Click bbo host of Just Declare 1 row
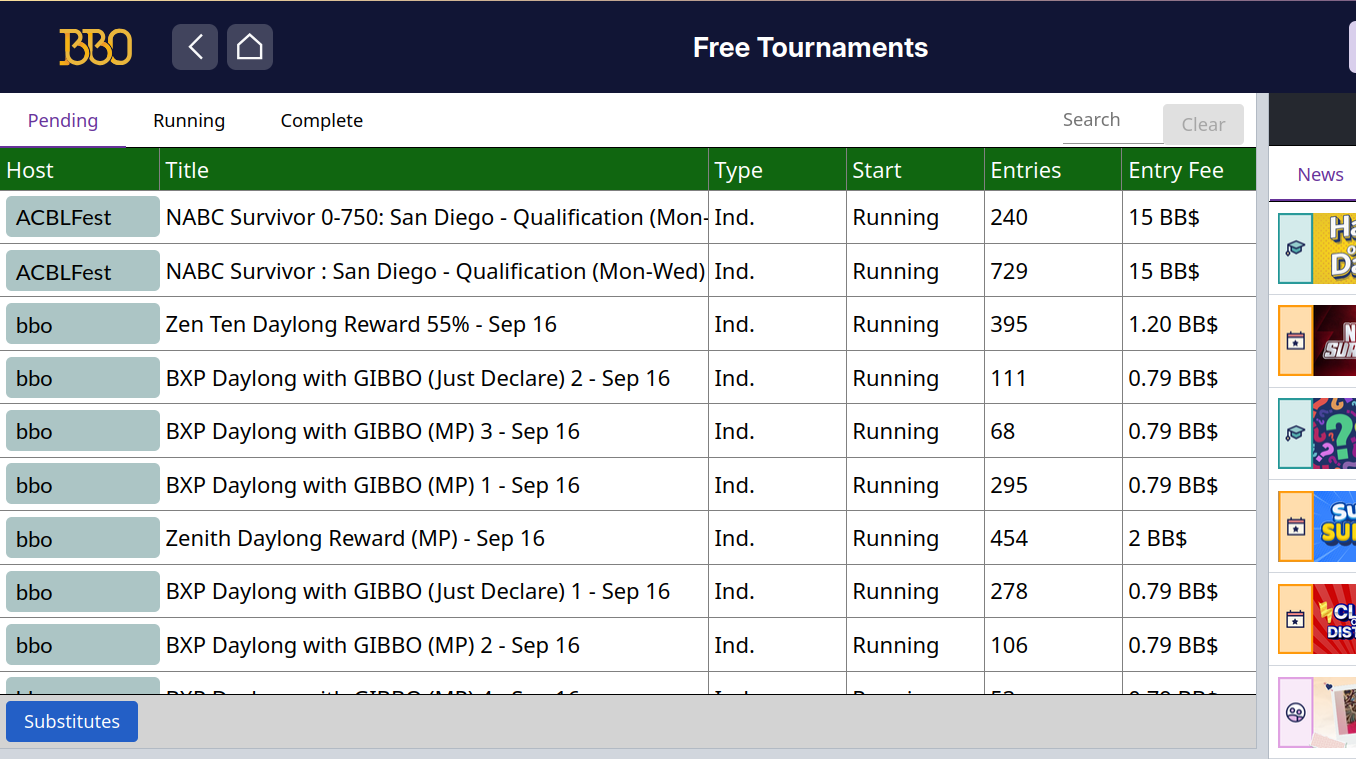The image size is (1356, 759). pyautogui.click(x=83, y=592)
